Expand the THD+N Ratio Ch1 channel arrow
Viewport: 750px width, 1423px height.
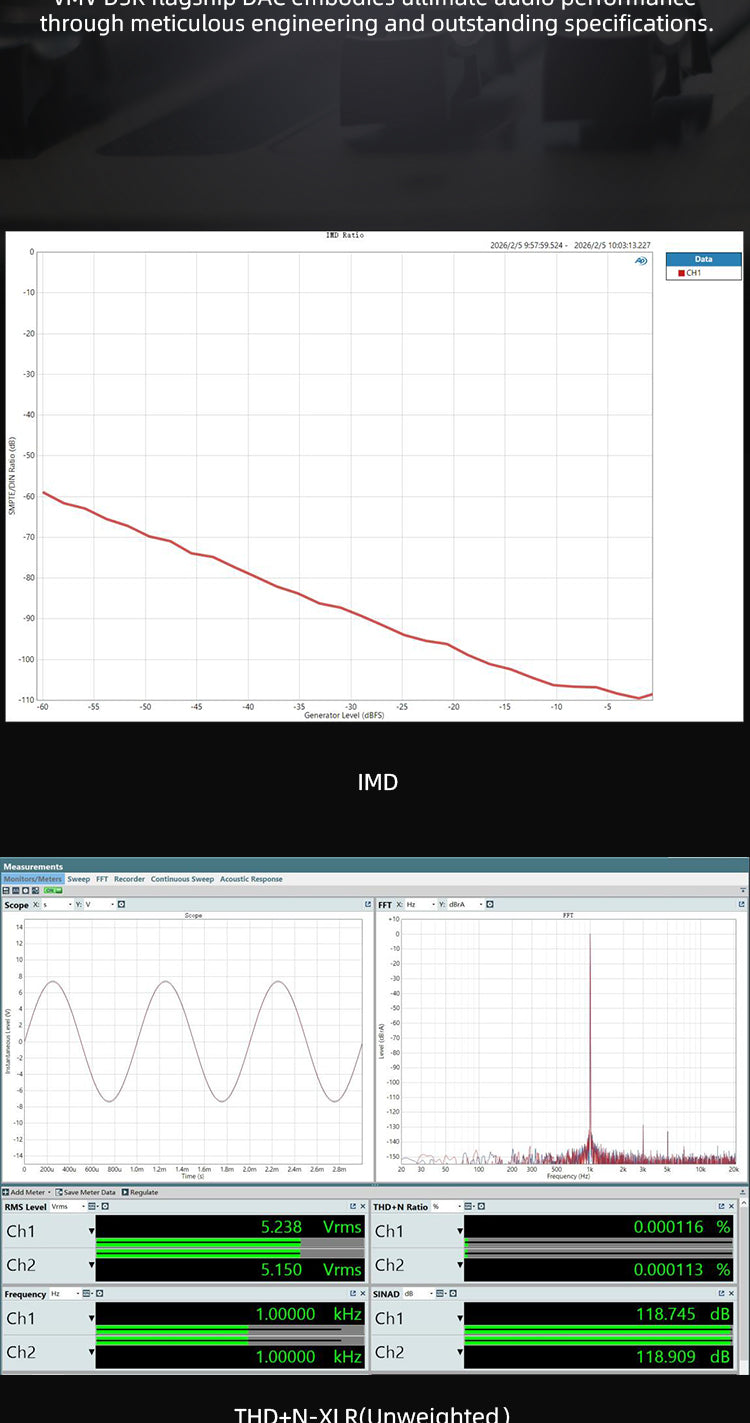click(459, 1232)
